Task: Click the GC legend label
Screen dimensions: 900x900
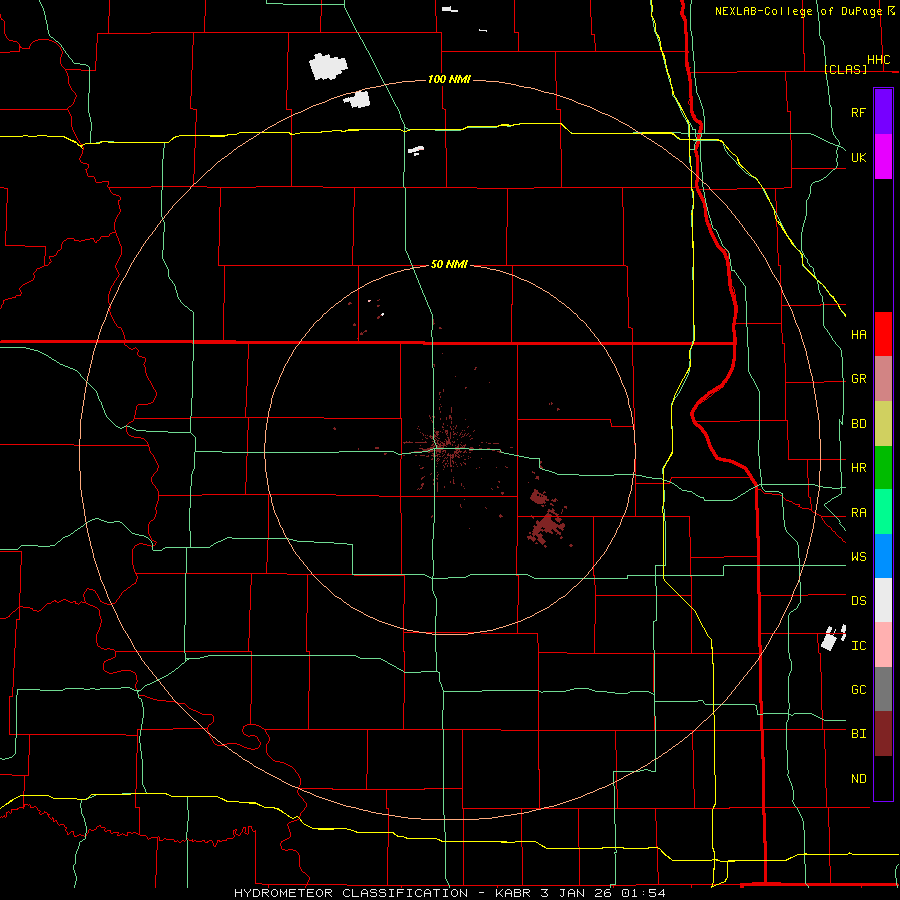Action: (x=858, y=690)
